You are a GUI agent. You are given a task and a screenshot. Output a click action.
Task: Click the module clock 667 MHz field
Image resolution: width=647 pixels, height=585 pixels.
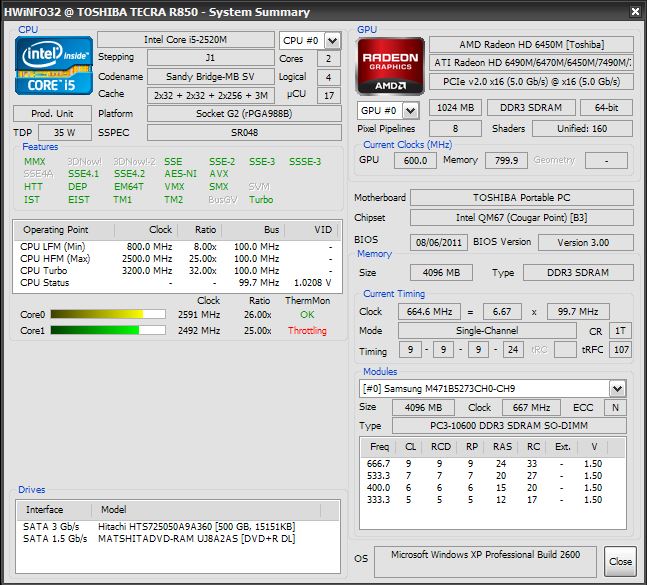coord(531,408)
